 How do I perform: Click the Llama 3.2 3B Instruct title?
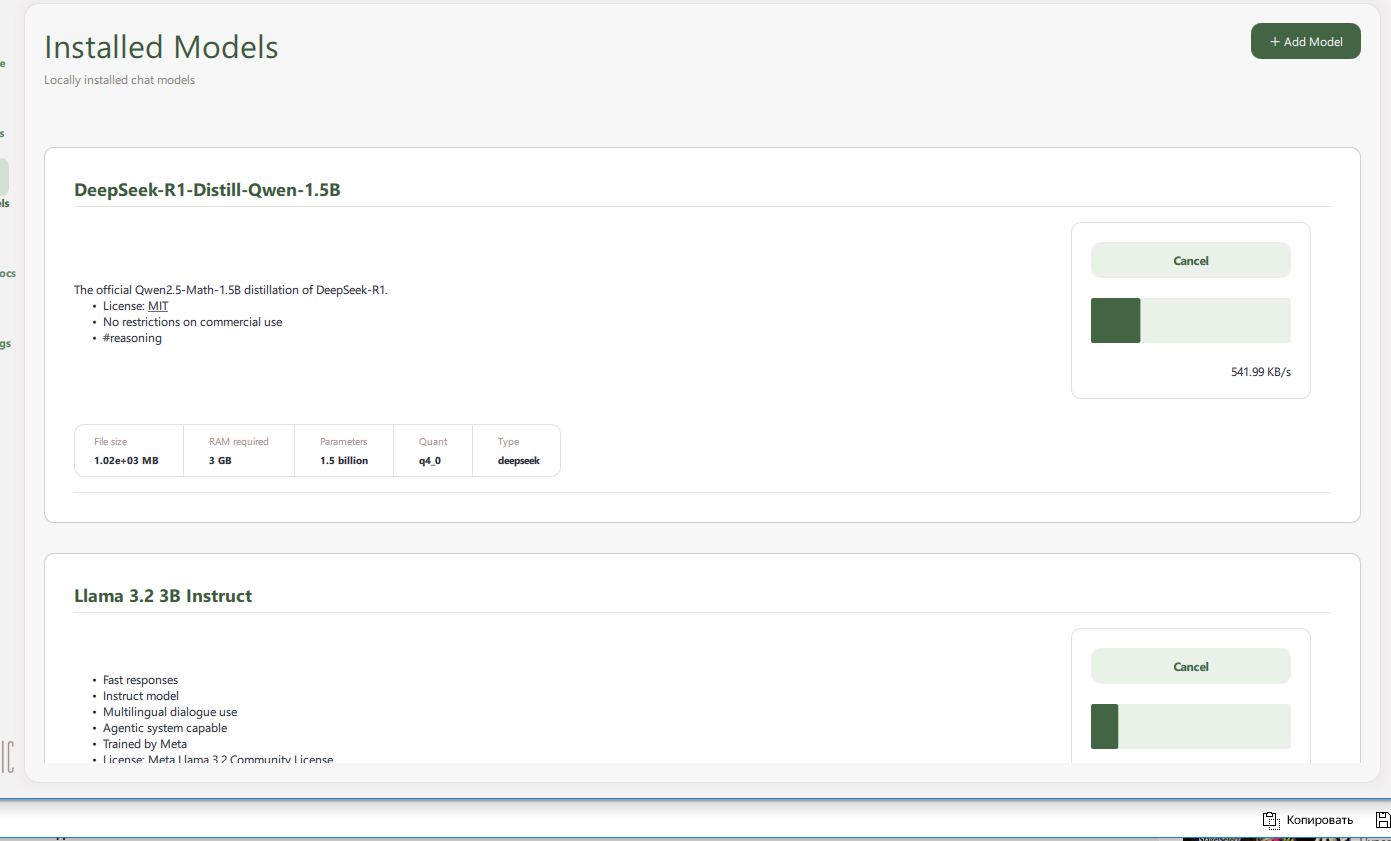pos(163,596)
